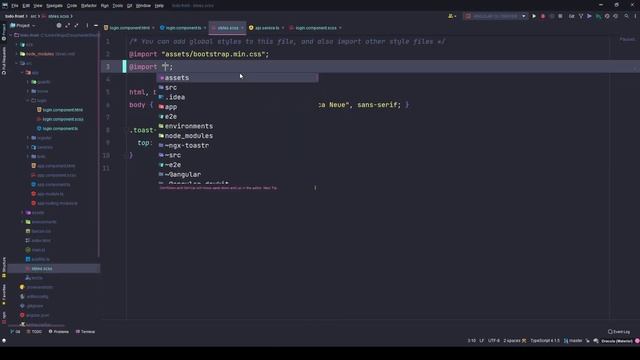Screen dimensions: 640x360
Task: Switch to login.component.scss editor tab
Action: pyautogui.click(x=316, y=28)
